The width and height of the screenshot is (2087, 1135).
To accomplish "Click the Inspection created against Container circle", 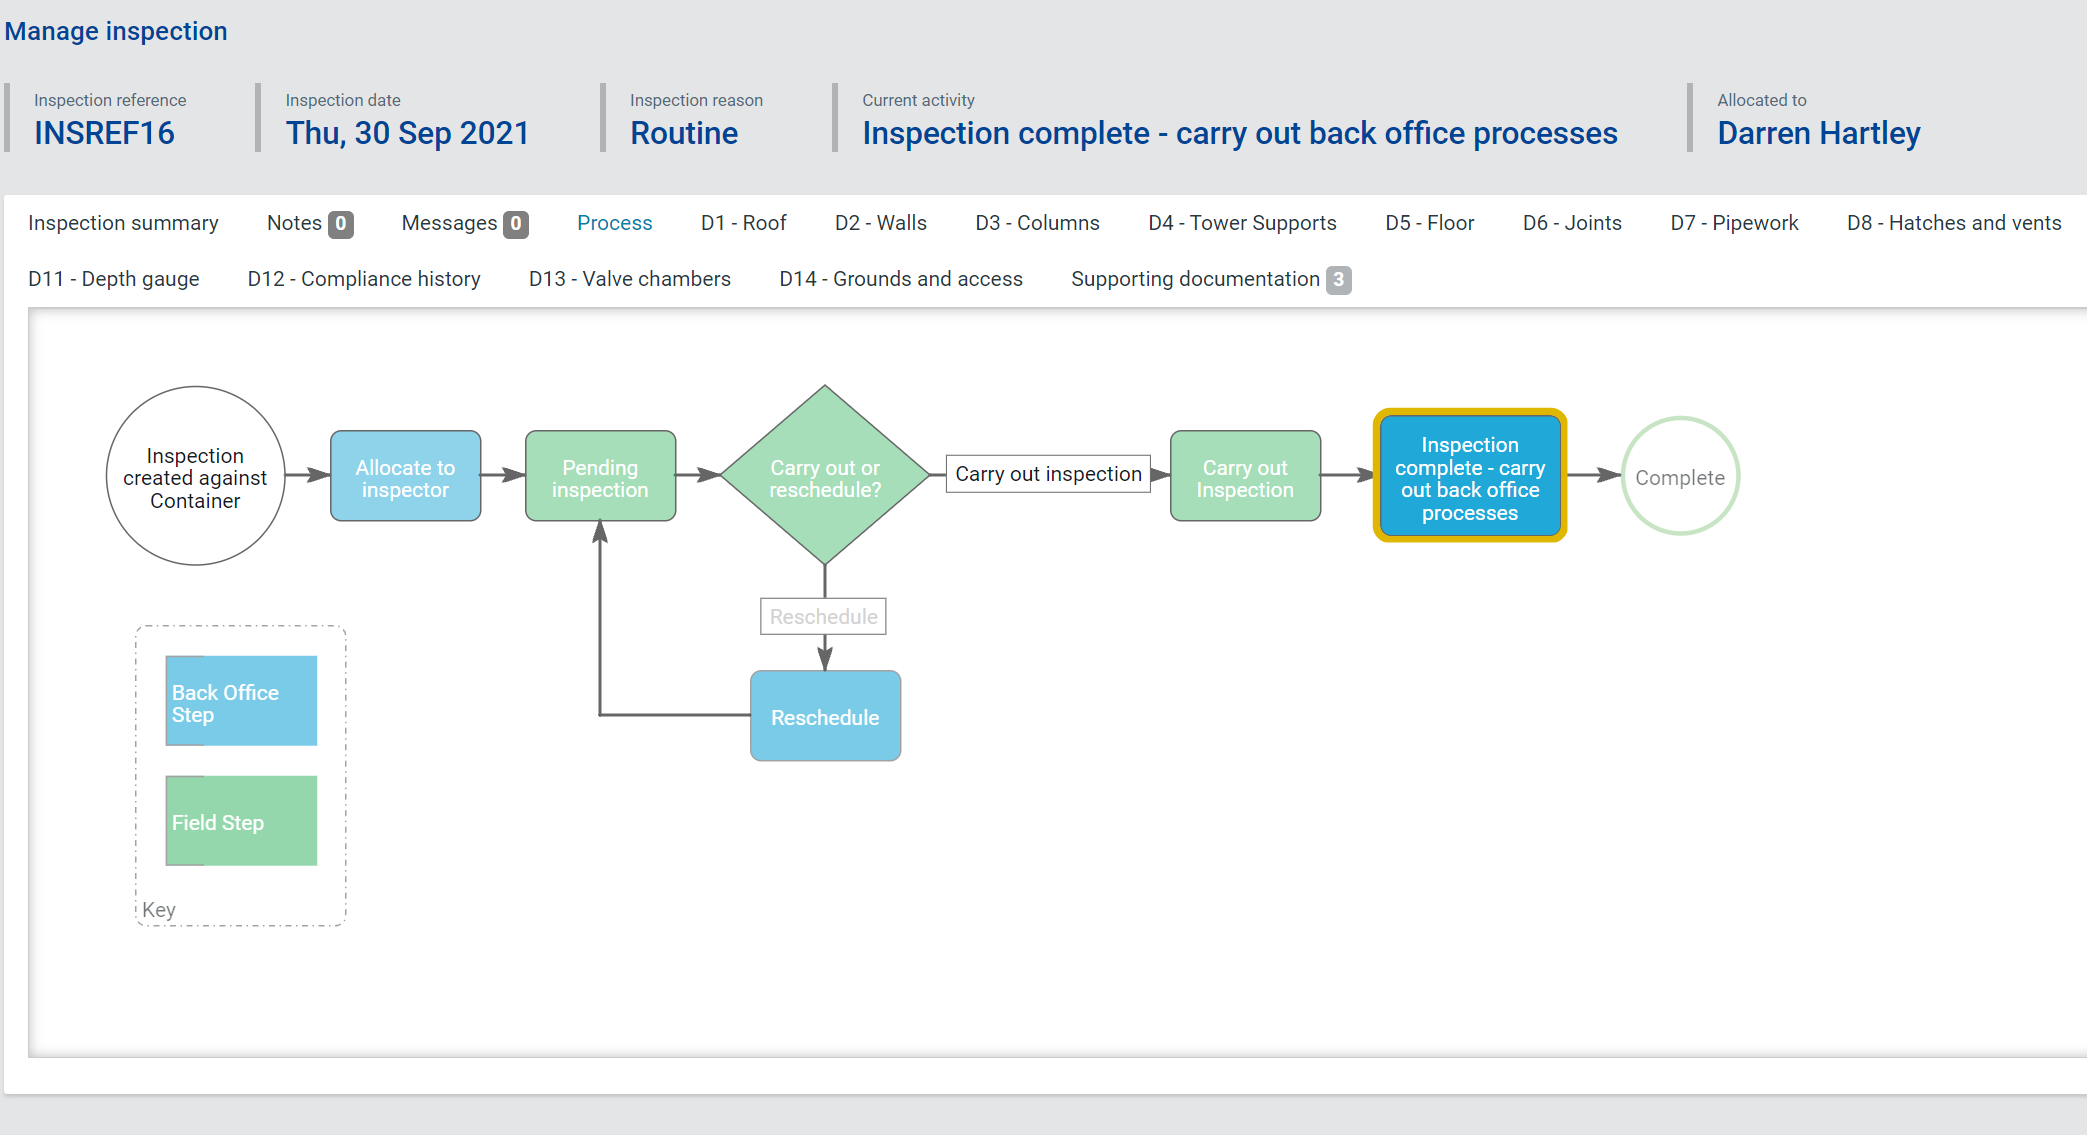I will [195, 477].
